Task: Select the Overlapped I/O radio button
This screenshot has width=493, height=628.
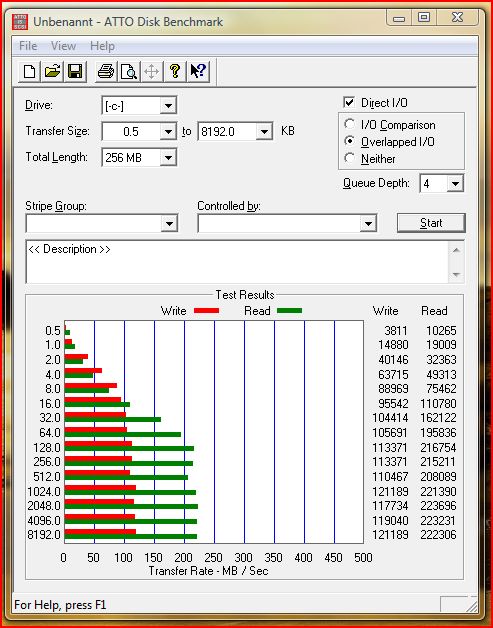Action: 350,141
